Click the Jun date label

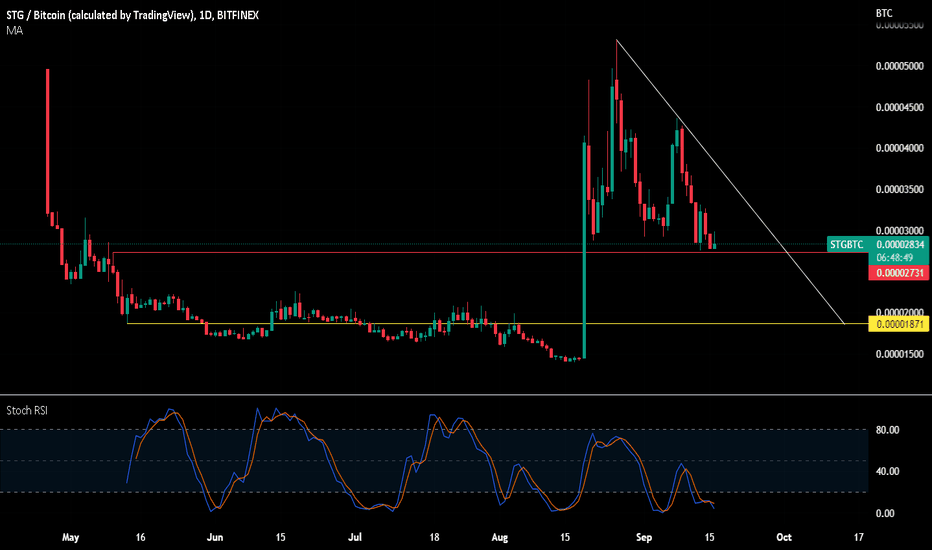point(215,537)
